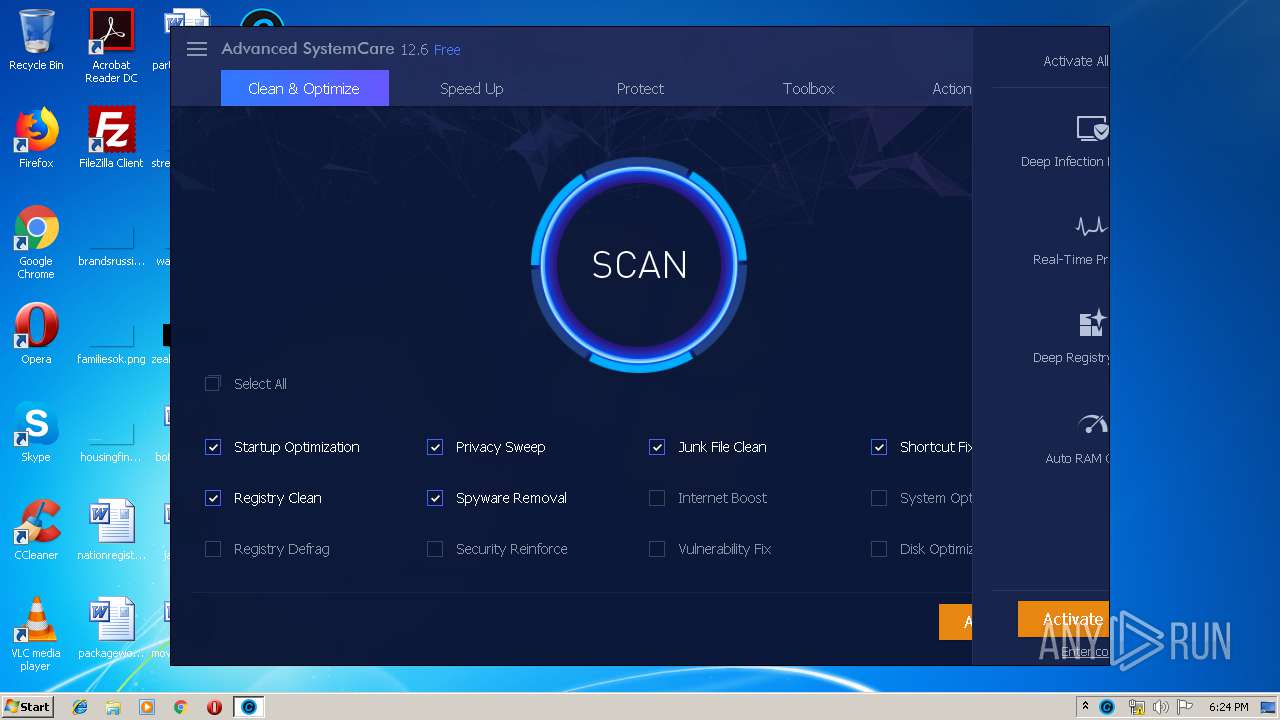Open Skype desktop shortcut
The image size is (1280, 720).
click(36, 432)
